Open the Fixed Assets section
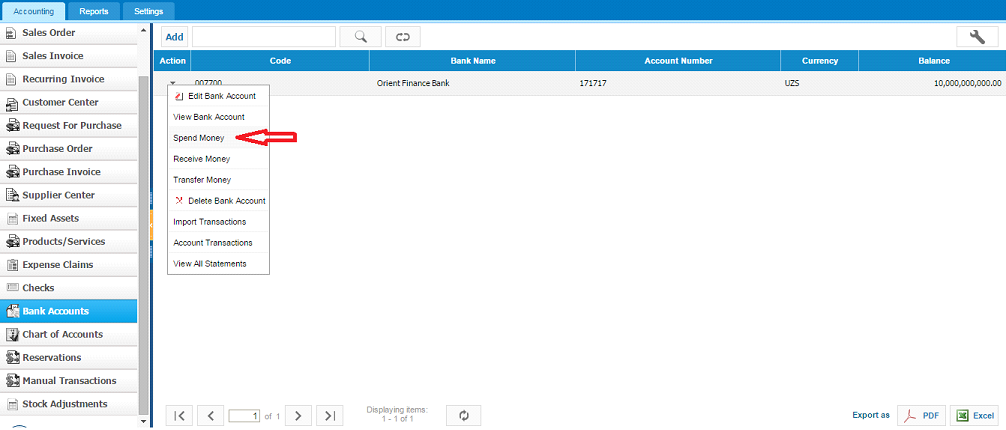1006x430 pixels. (69, 218)
